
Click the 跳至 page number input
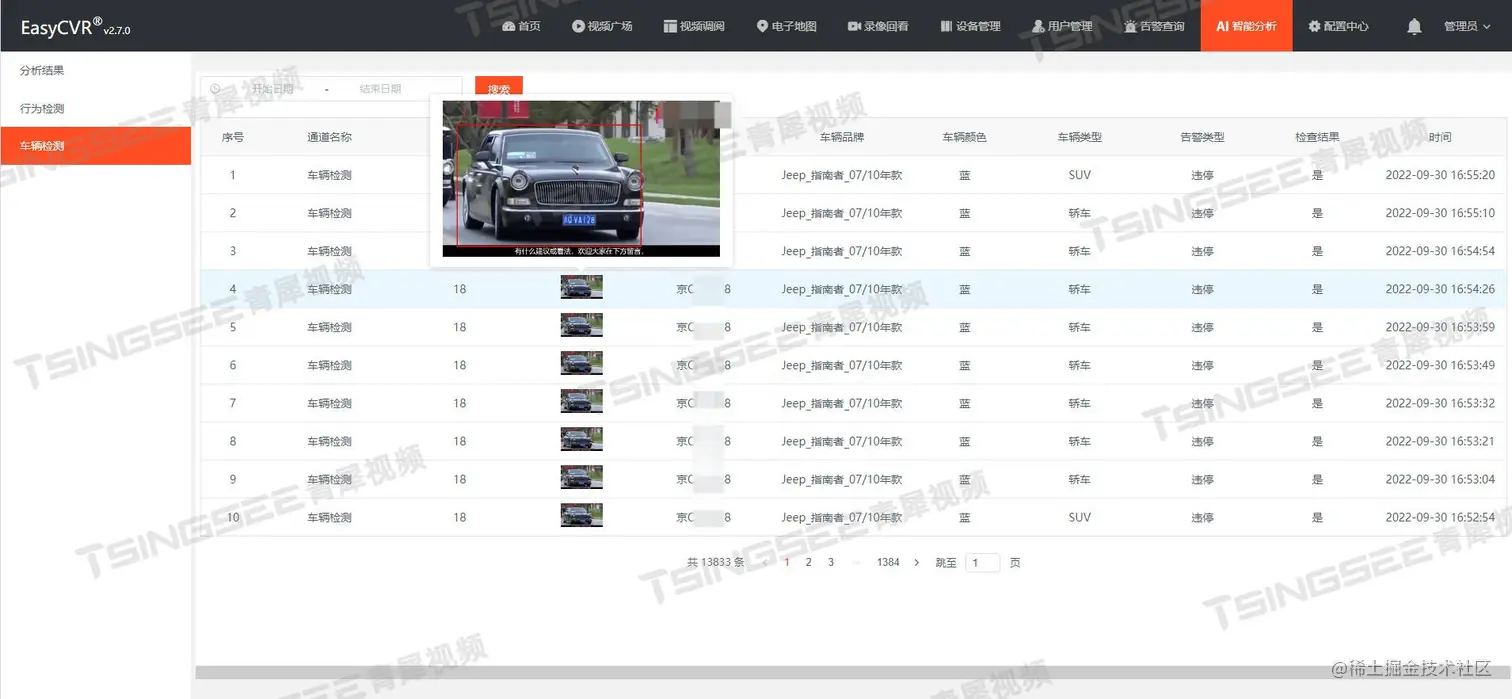coord(982,563)
